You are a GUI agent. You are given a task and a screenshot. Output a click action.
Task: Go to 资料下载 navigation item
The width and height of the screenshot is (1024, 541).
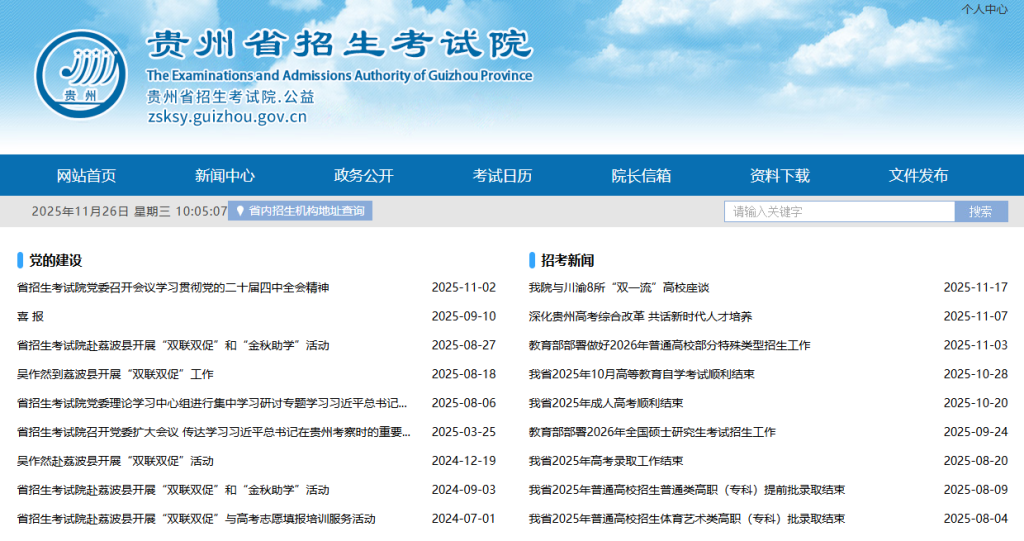(x=780, y=175)
